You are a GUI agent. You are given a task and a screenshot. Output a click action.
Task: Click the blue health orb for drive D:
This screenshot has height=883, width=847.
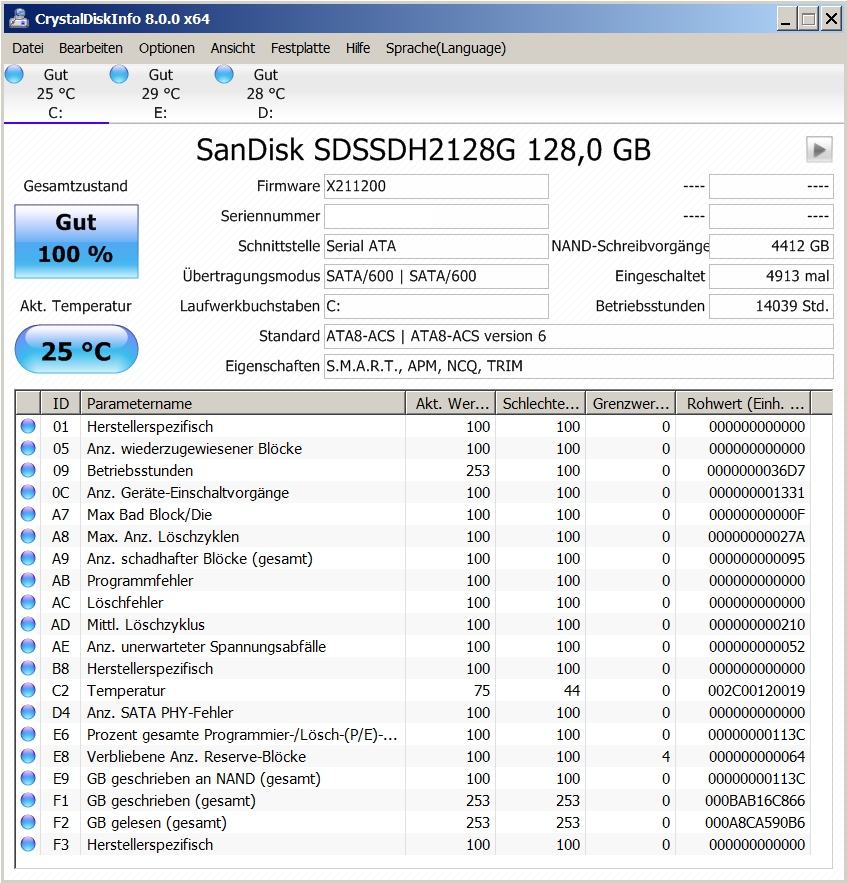(x=224, y=74)
